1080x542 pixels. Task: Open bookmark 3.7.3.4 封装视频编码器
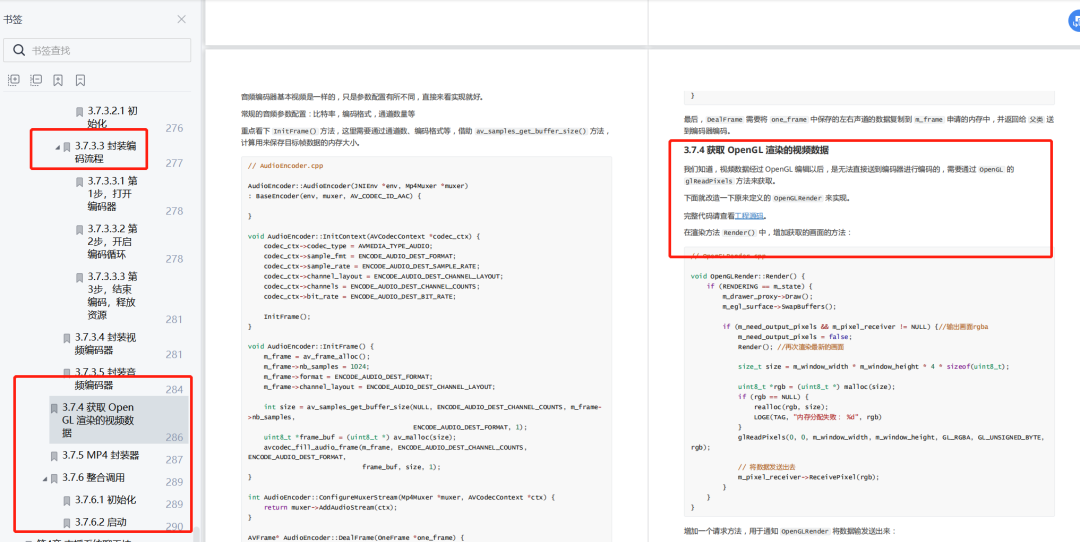[x=105, y=344]
